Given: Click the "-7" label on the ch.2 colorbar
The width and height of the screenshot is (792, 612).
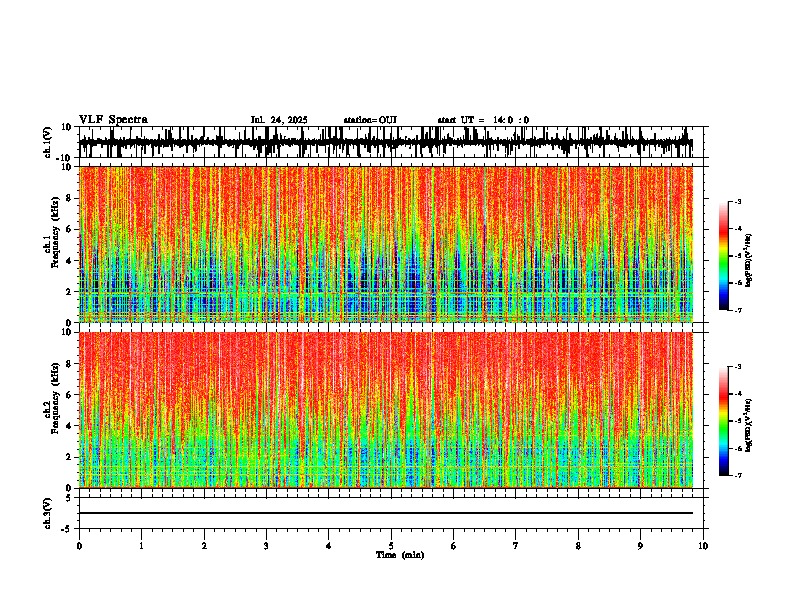Looking at the screenshot, I should click(738, 475).
